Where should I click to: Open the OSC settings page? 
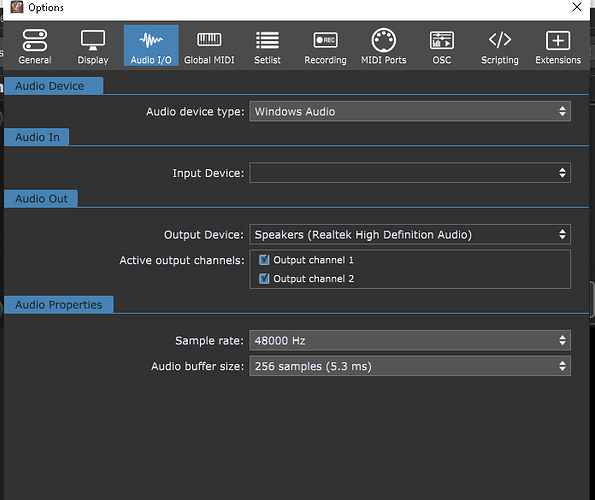[442, 46]
